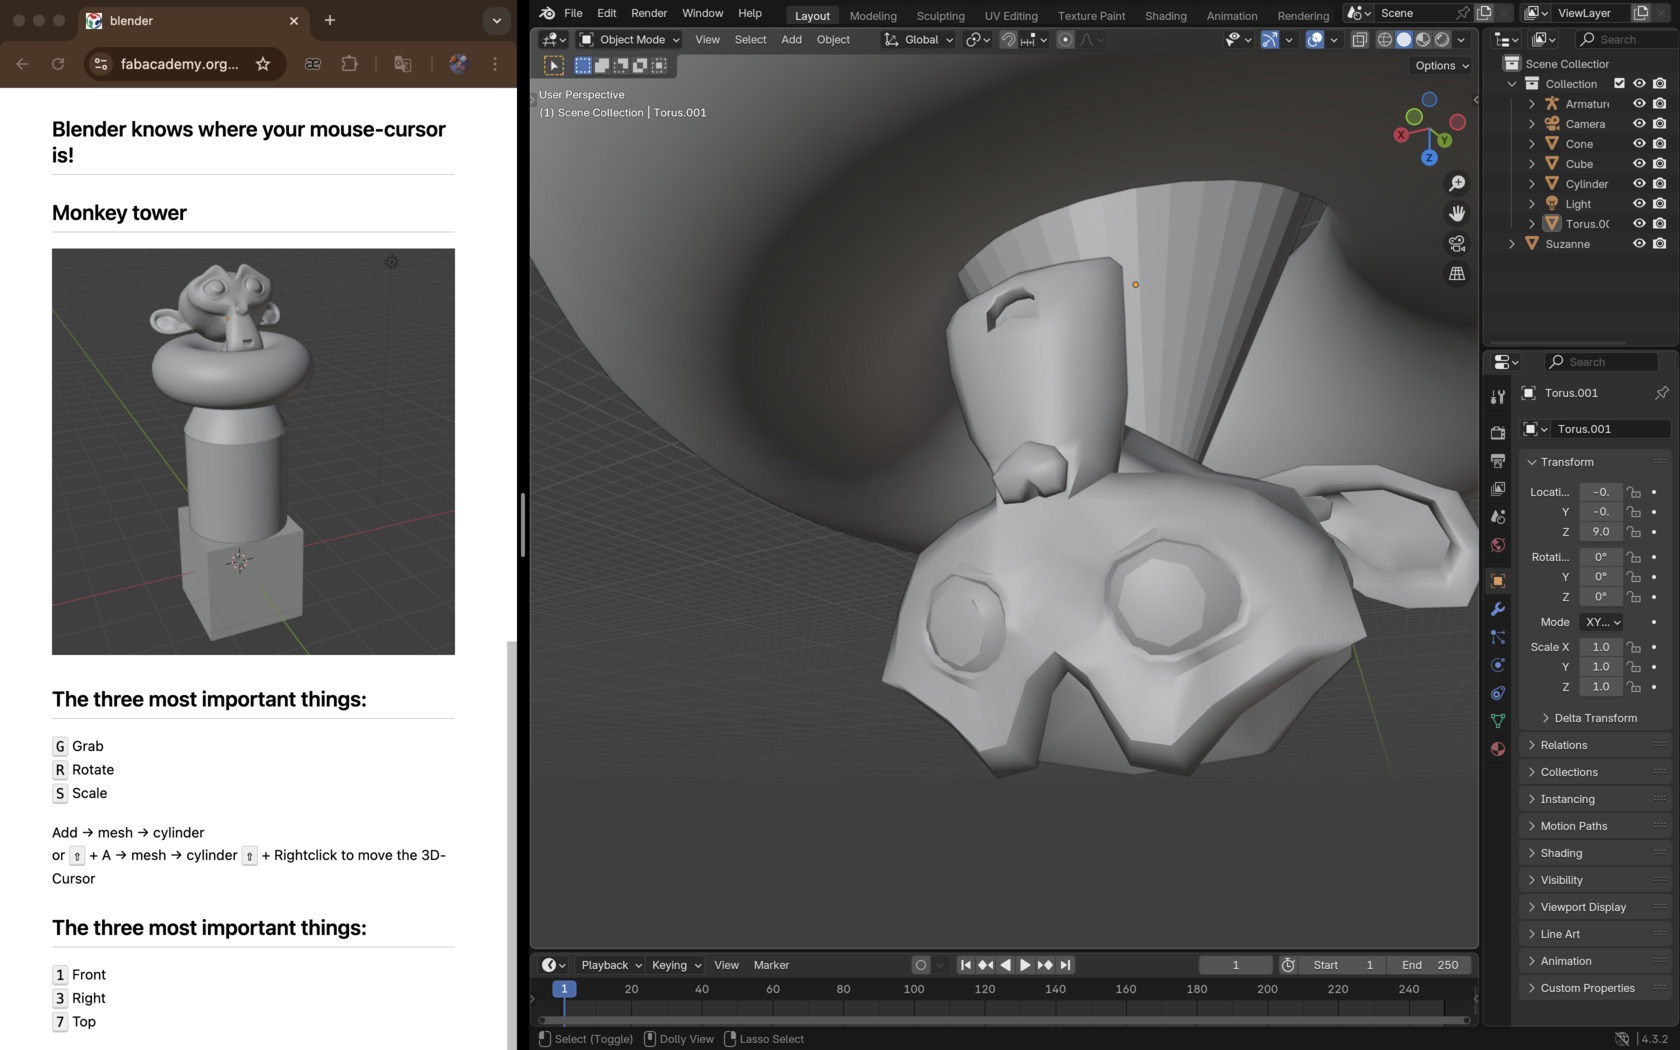Screen dimensions: 1680x1050
Task: Open the viewport Add menu
Action: pyautogui.click(x=791, y=40)
